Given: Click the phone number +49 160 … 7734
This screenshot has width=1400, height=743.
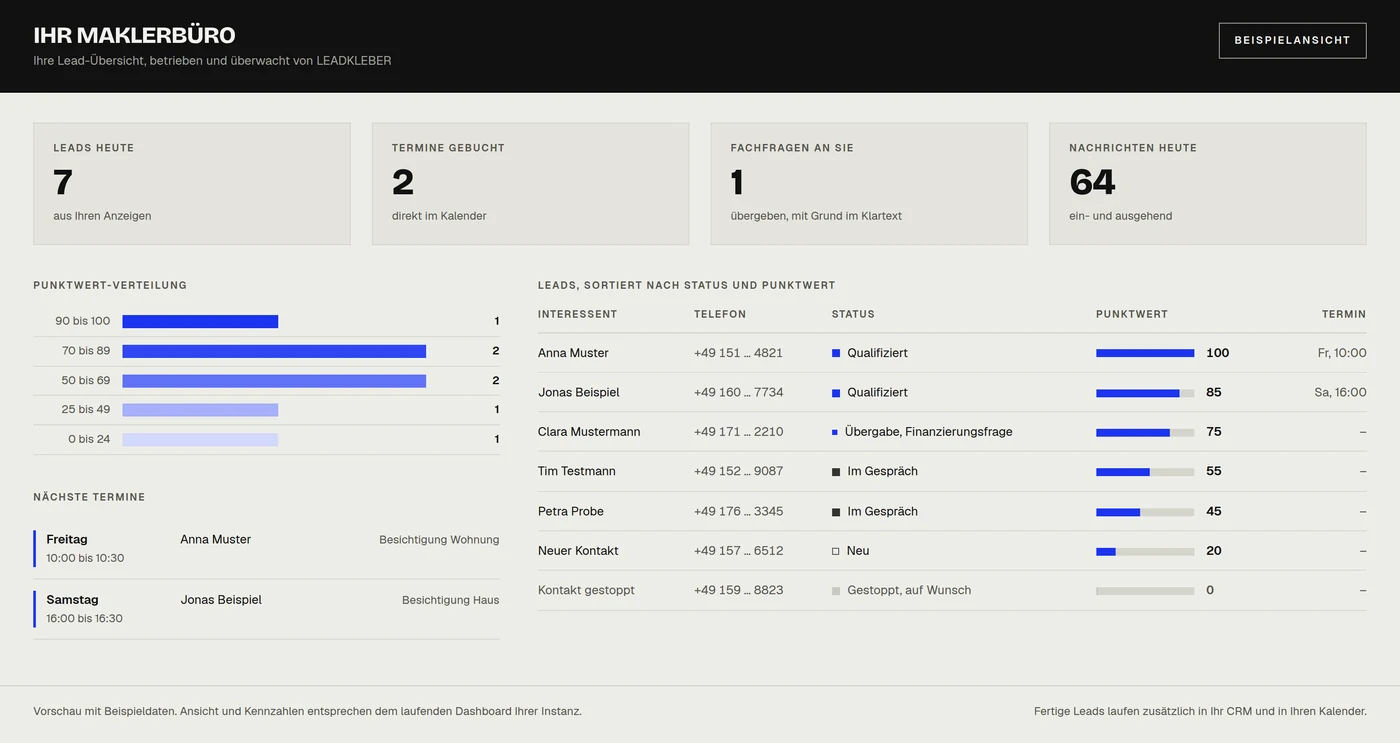Looking at the screenshot, I should coord(739,393).
